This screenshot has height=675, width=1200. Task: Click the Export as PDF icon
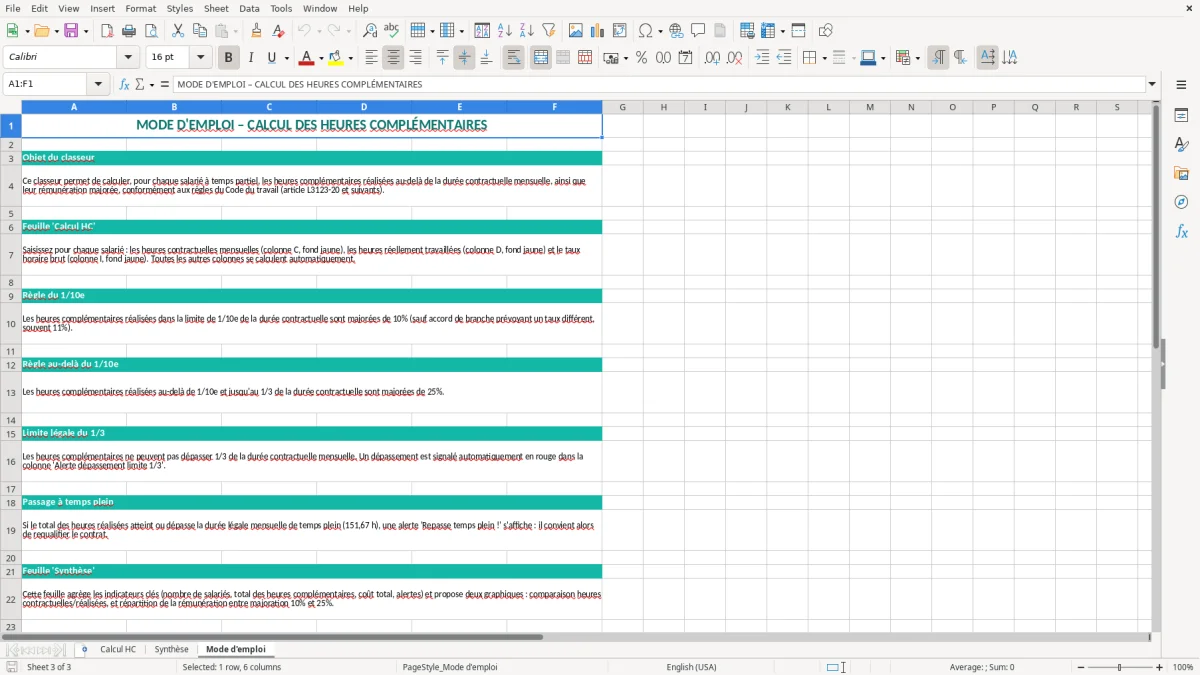tap(107, 31)
